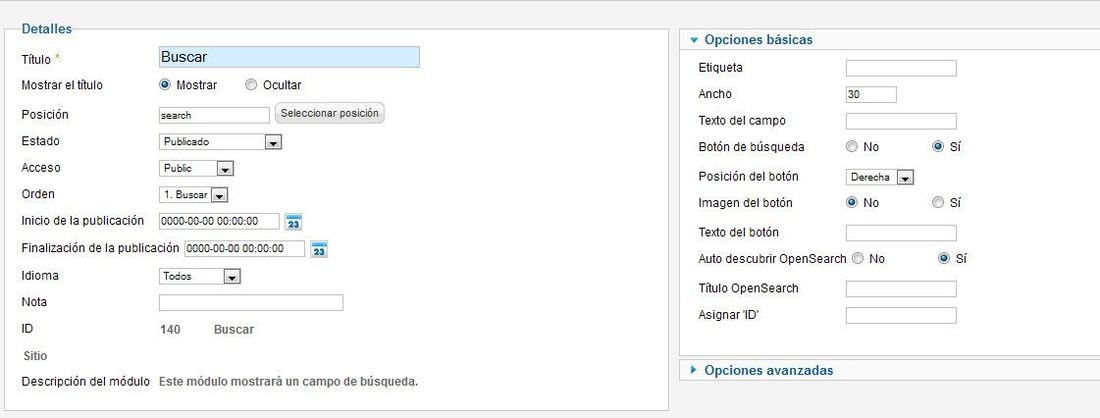Click the Nota text field
The height and width of the screenshot is (418, 1100).
251,303
